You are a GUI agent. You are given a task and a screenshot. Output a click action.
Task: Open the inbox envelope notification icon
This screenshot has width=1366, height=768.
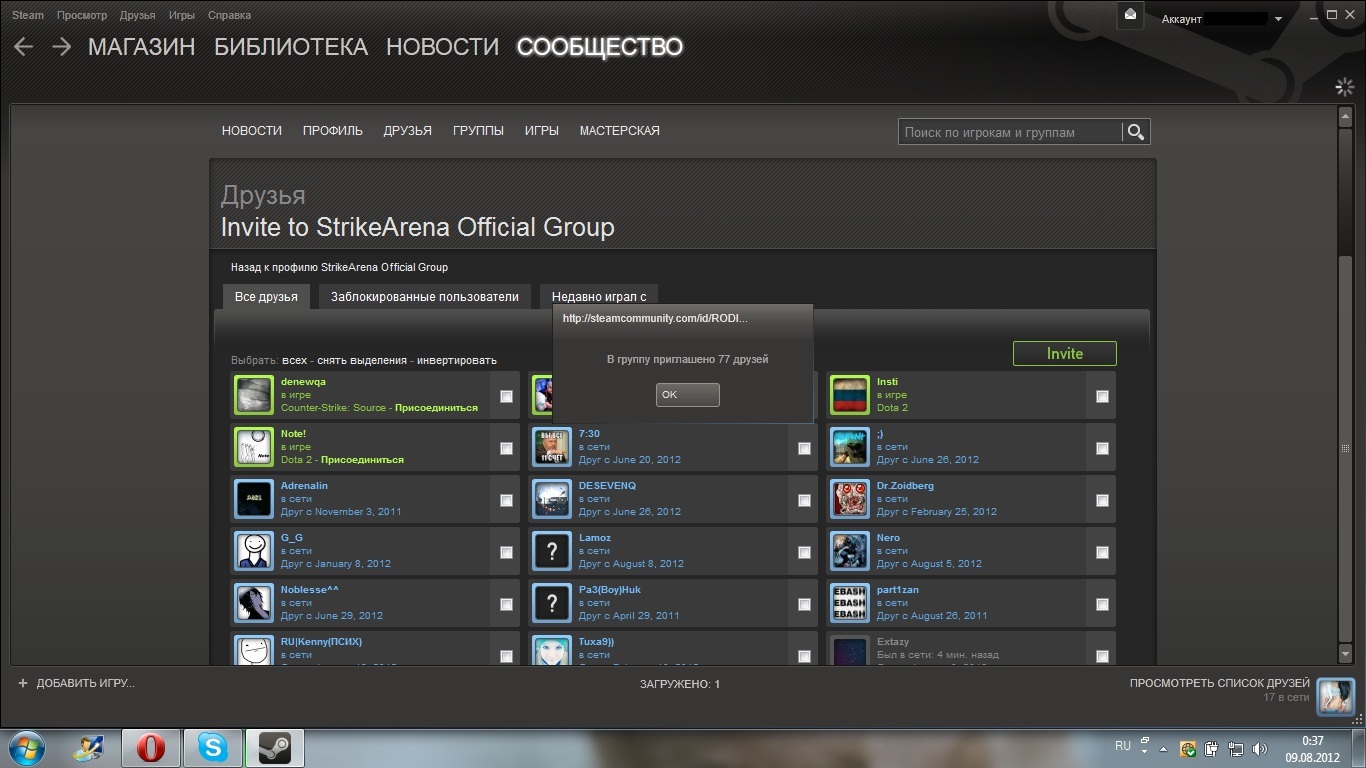point(1130,15)
